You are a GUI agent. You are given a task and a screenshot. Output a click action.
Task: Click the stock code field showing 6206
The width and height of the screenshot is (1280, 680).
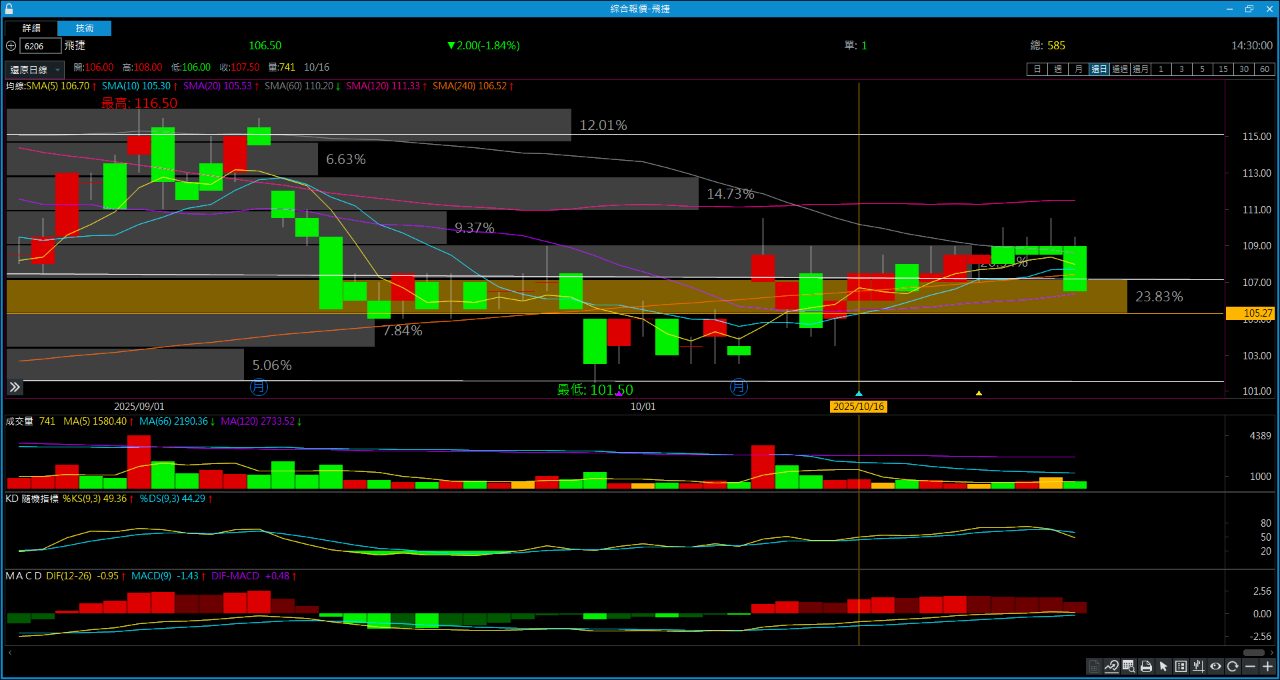tap(40, 45)
